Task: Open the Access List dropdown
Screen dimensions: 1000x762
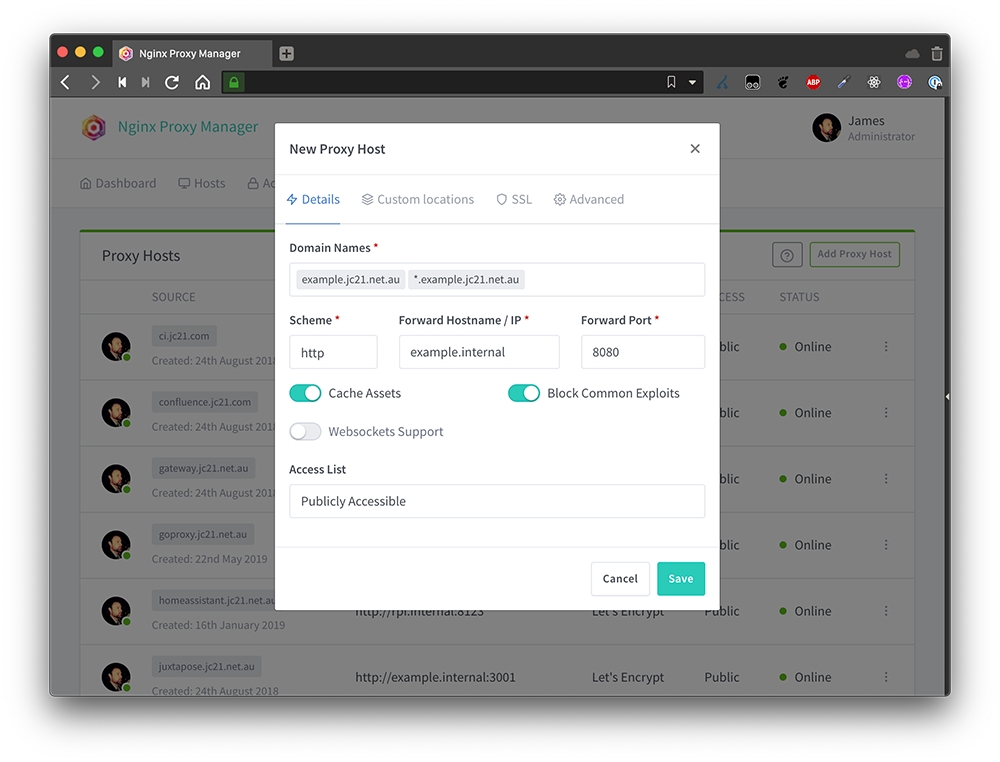Action: (x=497, y=501)
